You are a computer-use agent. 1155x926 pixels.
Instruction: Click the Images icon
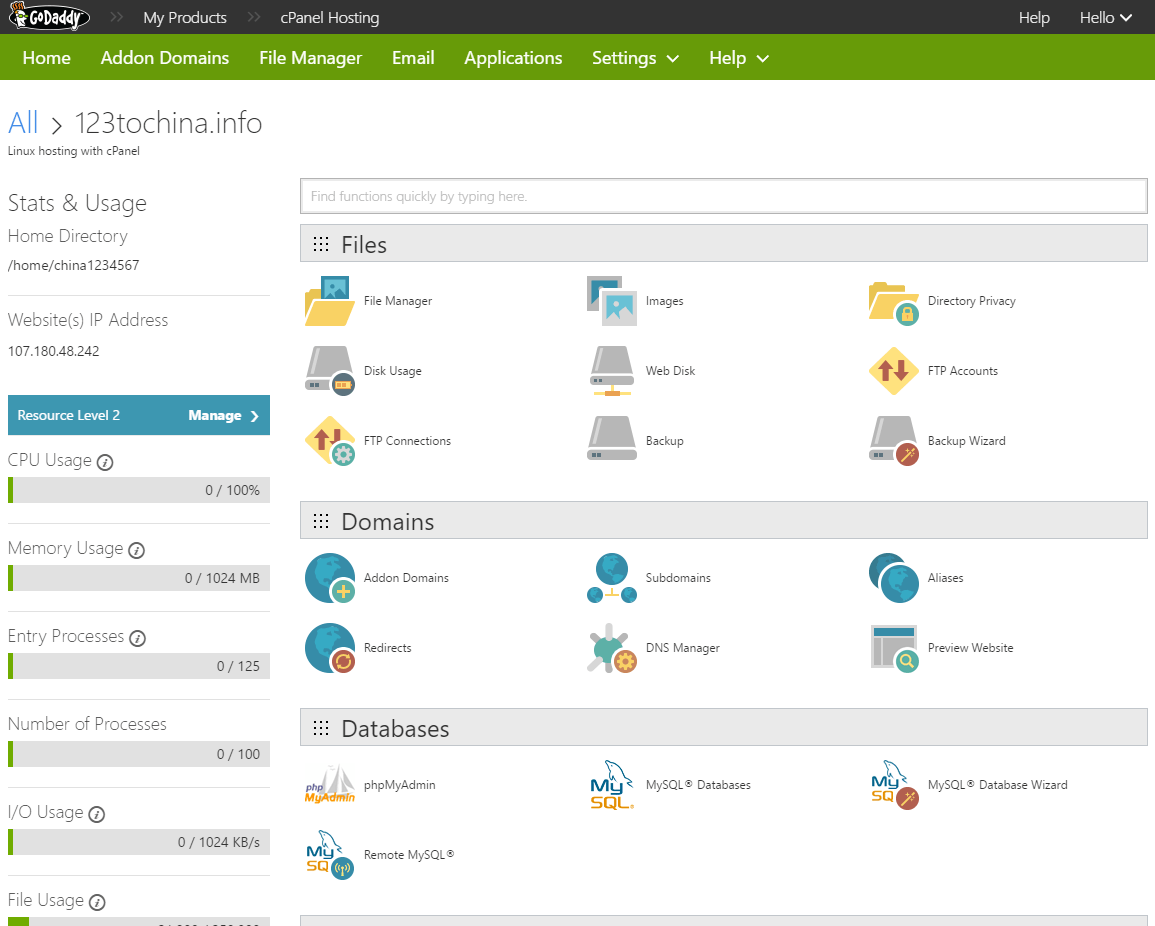click(611, 301)
